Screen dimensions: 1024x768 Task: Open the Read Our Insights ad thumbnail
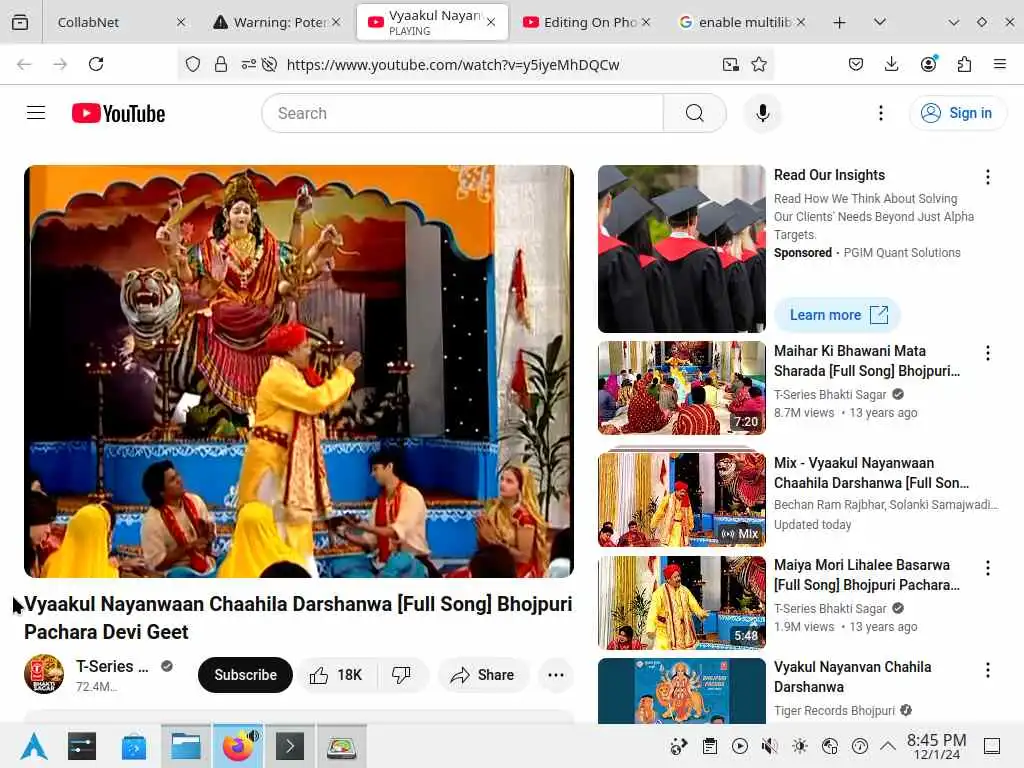(682, 249)
